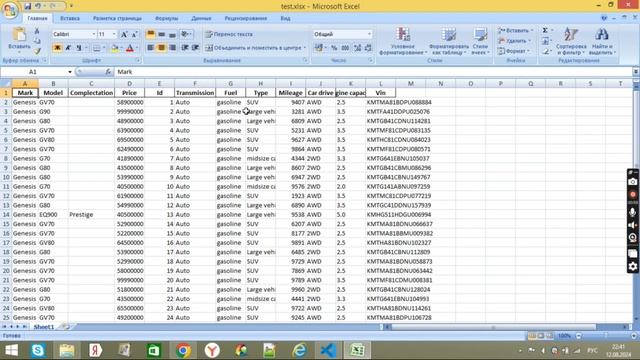The height and width of the screenshot is (360, 640).
Task: Cut selection with the scissors icon
Action: click(x=37, y=31)
